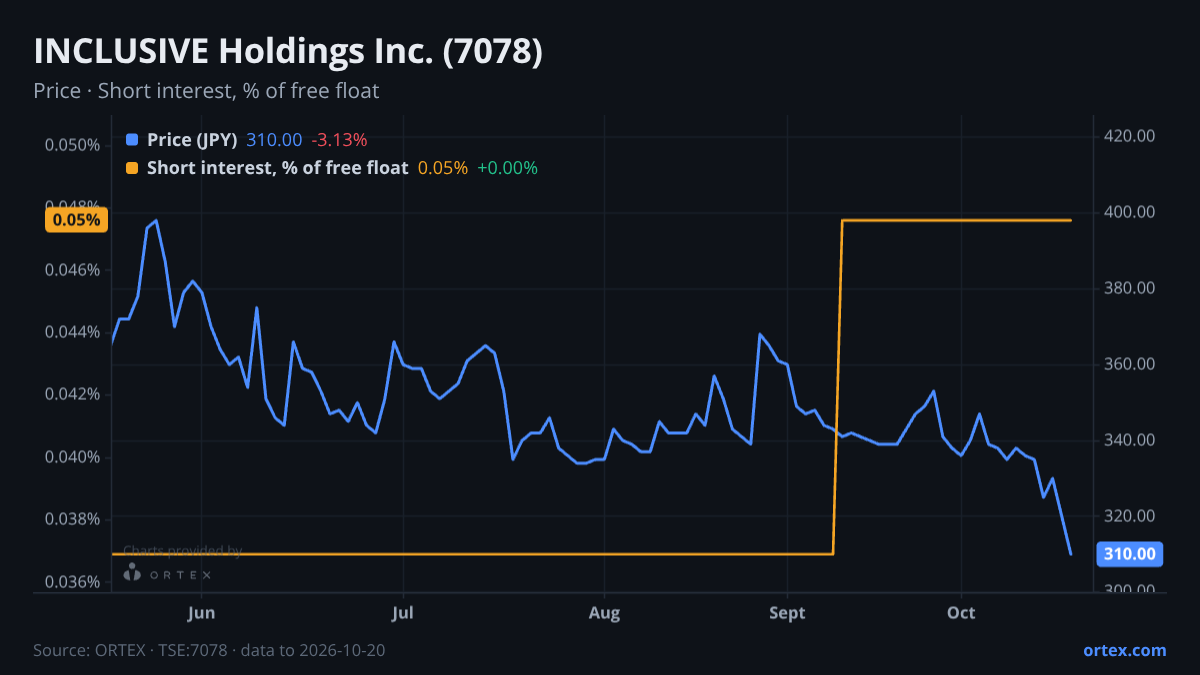
Task: Click the blue Price legend color square
Action: pos(133,140)
